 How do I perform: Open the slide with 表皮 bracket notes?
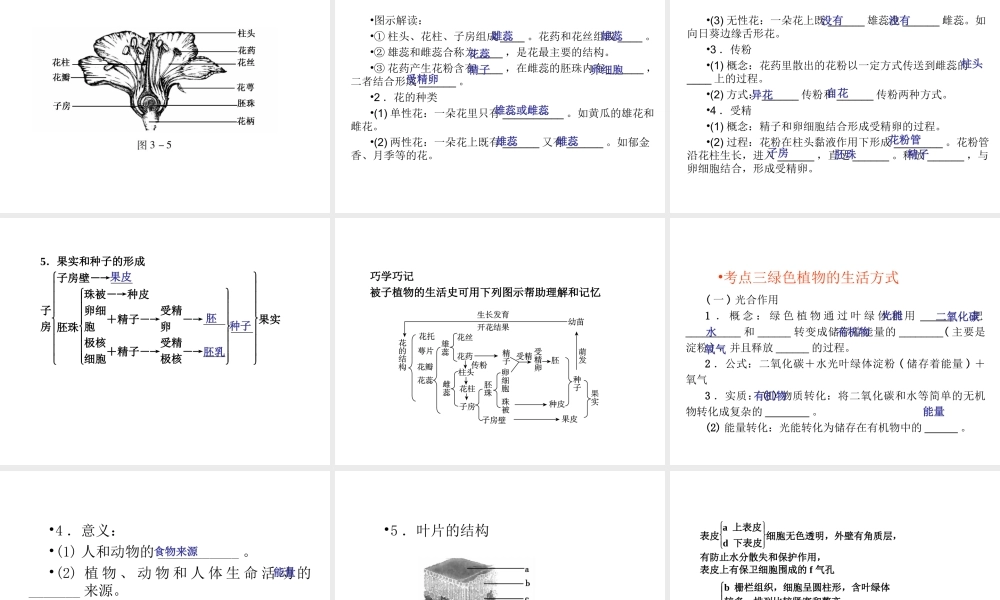point(835,536)
